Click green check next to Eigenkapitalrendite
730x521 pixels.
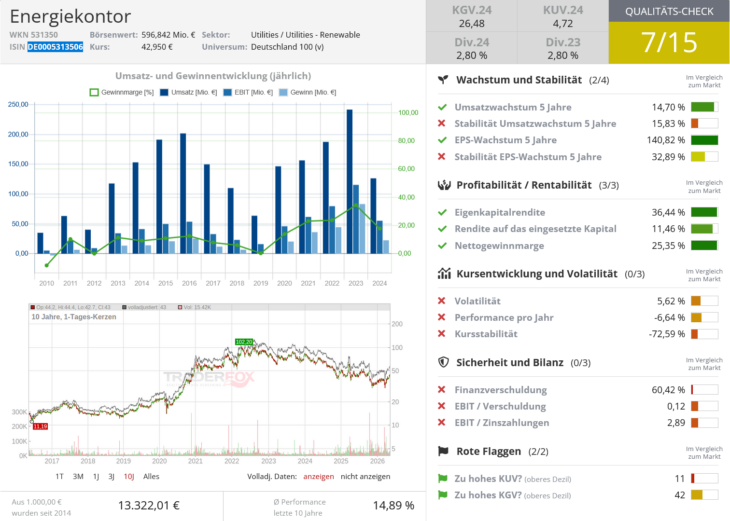(x=442, y=212)
